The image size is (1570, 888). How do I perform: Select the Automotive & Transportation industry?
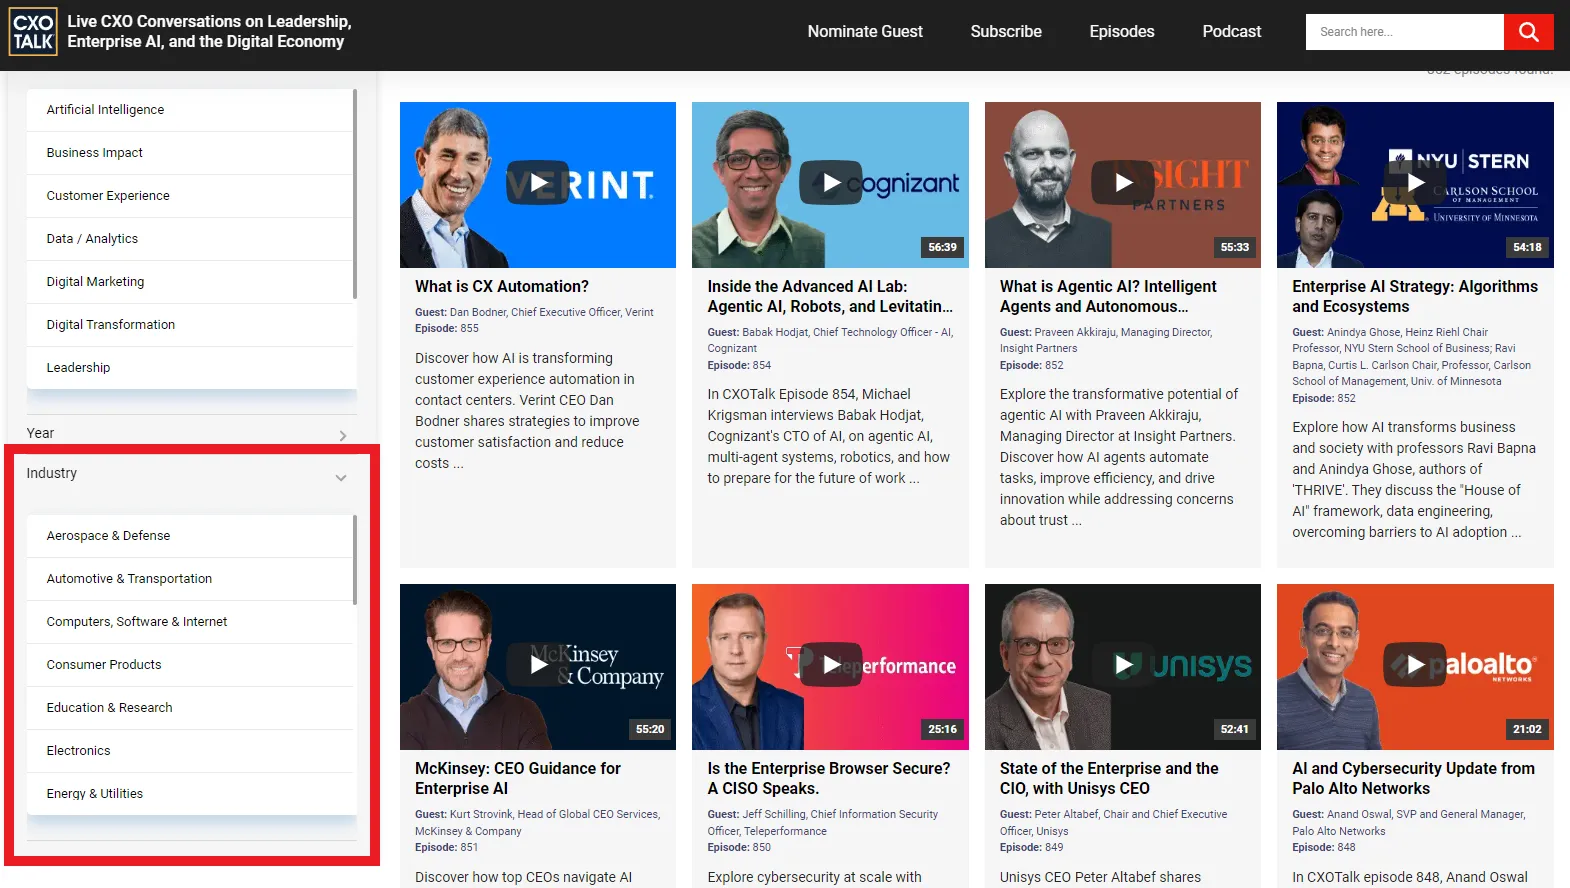(190, 579)
